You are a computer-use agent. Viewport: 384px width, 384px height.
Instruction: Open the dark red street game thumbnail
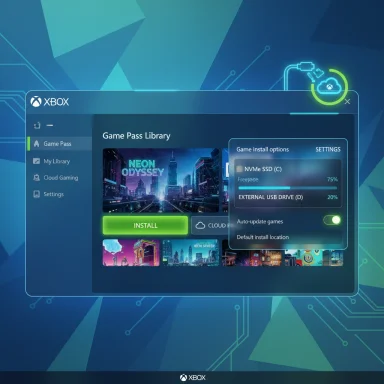point(252,257)
